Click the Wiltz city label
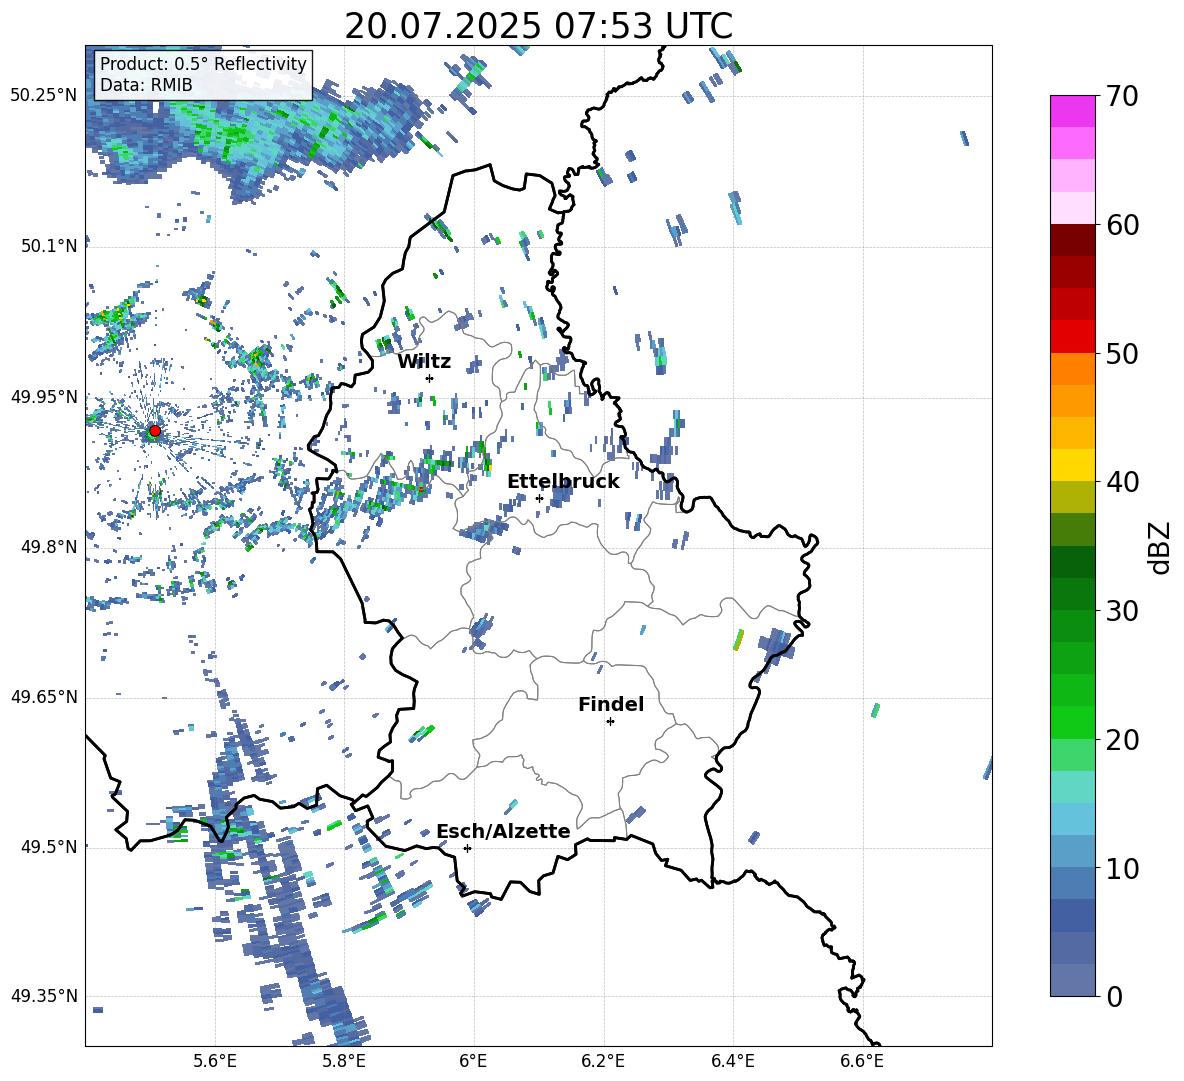 424,362
